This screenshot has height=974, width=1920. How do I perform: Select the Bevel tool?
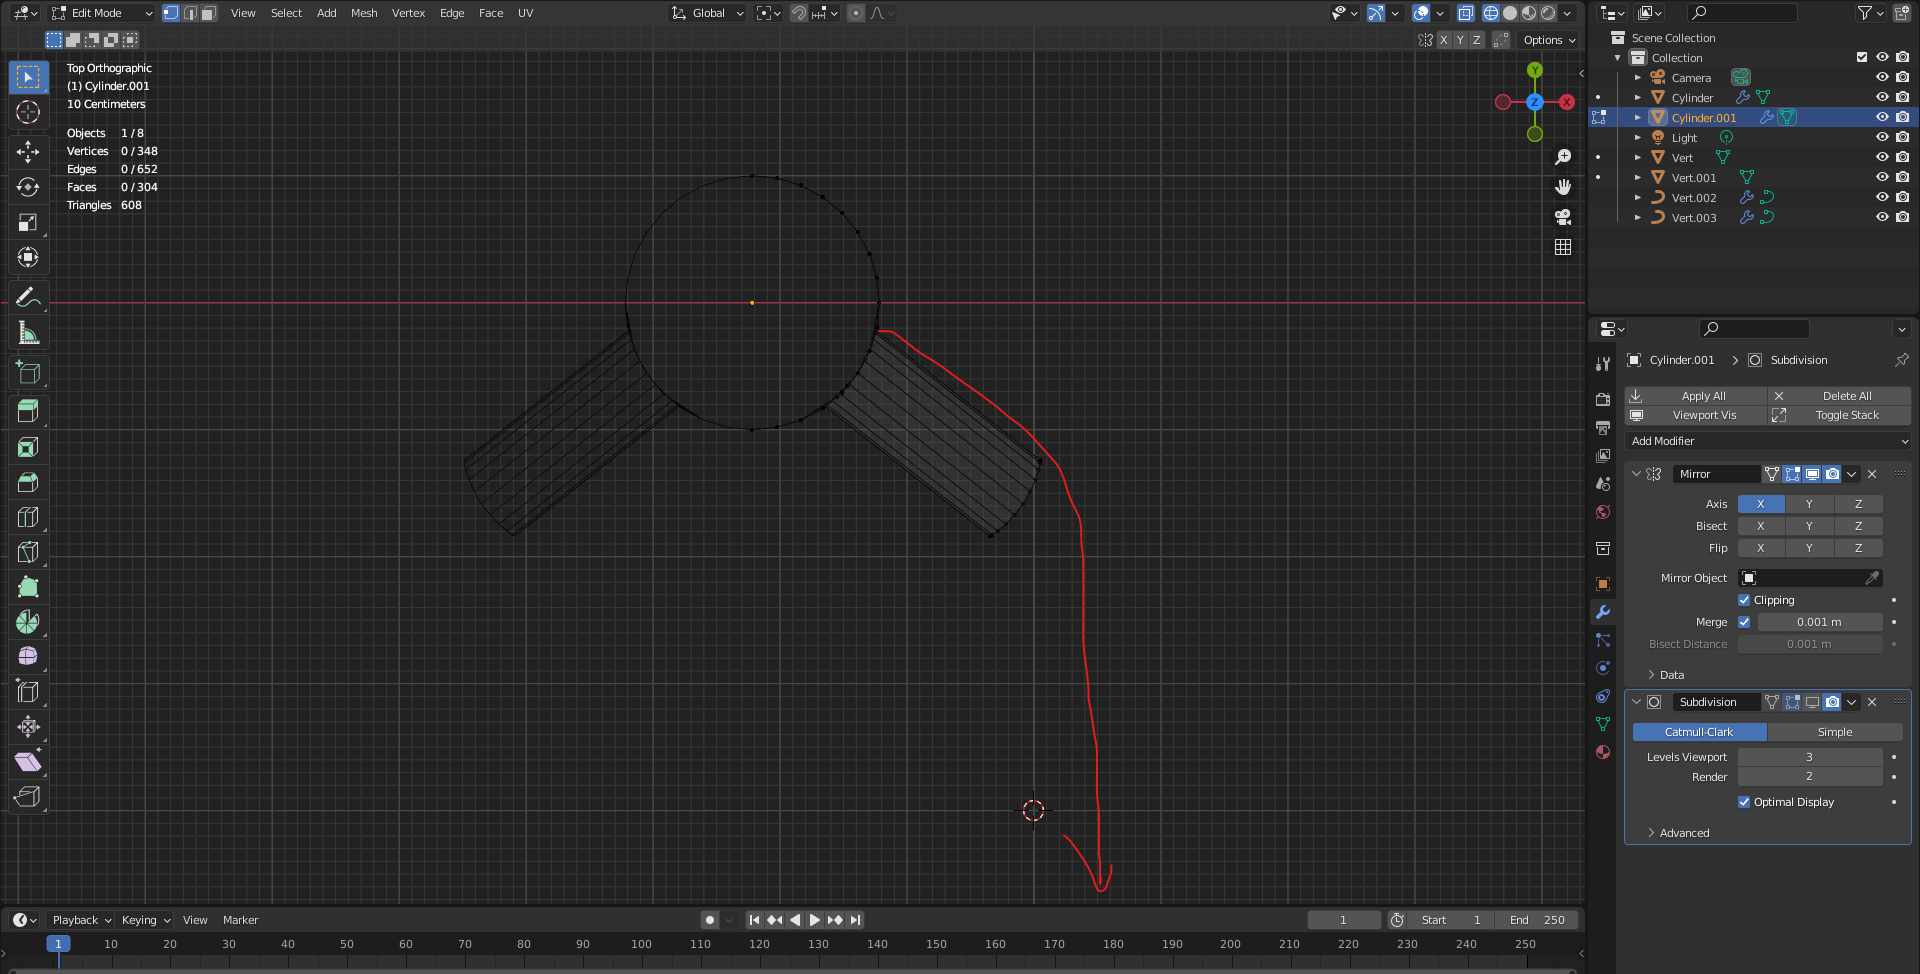tap(28, 482)
